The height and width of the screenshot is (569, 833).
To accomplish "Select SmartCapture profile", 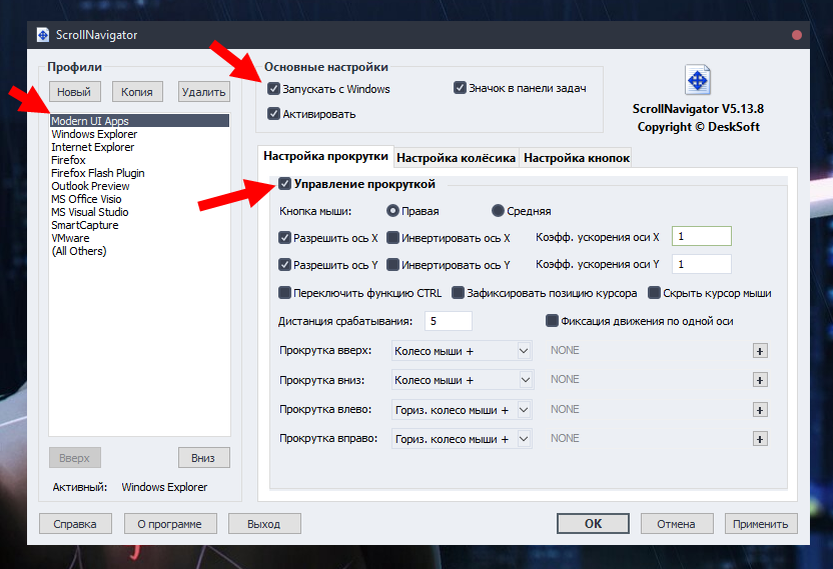I will (139, 225).
